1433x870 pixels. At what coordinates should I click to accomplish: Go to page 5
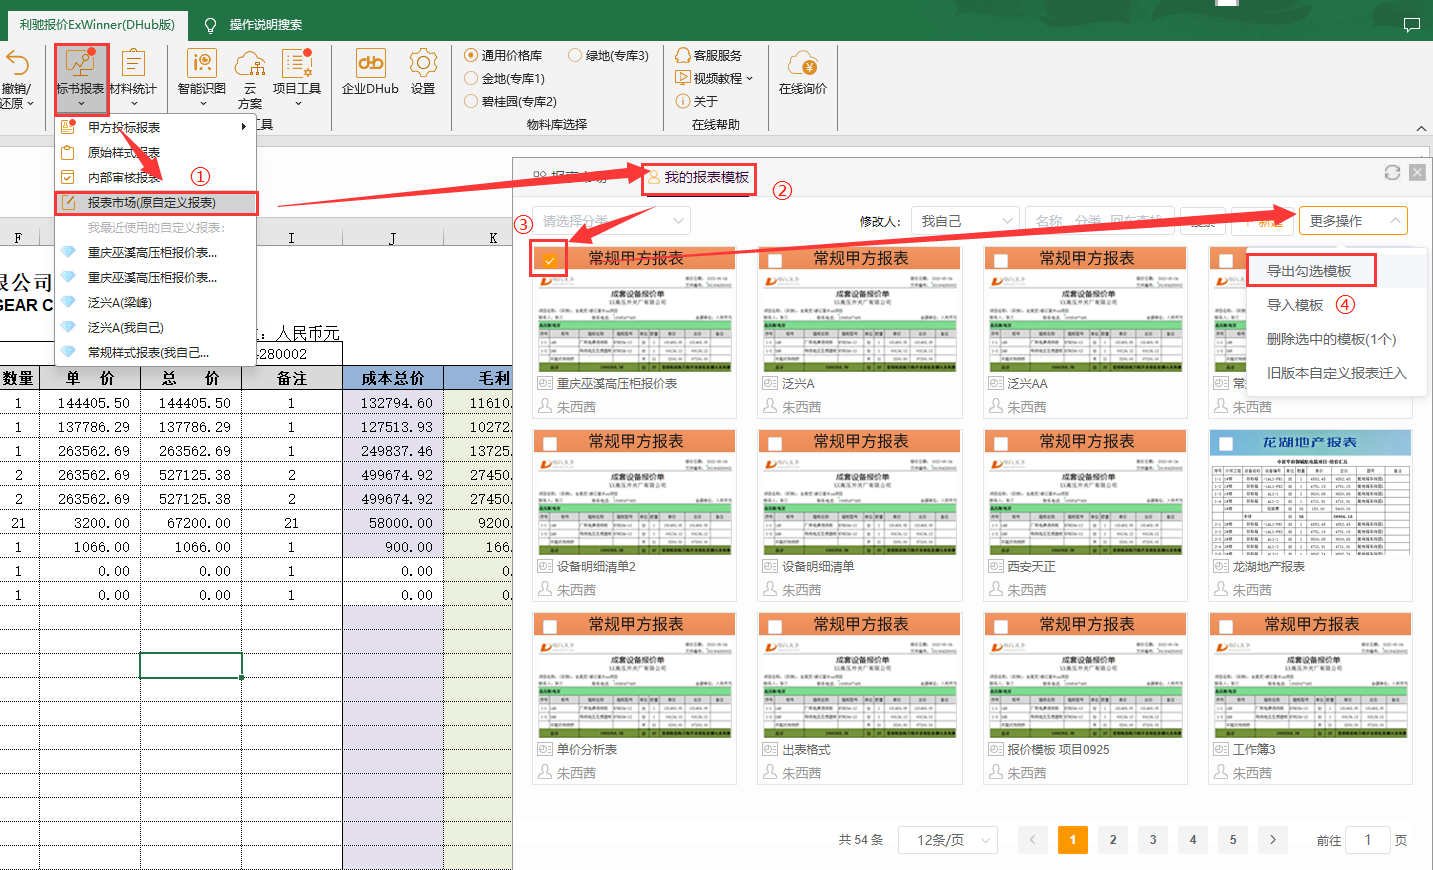(x=1233, y=840)
